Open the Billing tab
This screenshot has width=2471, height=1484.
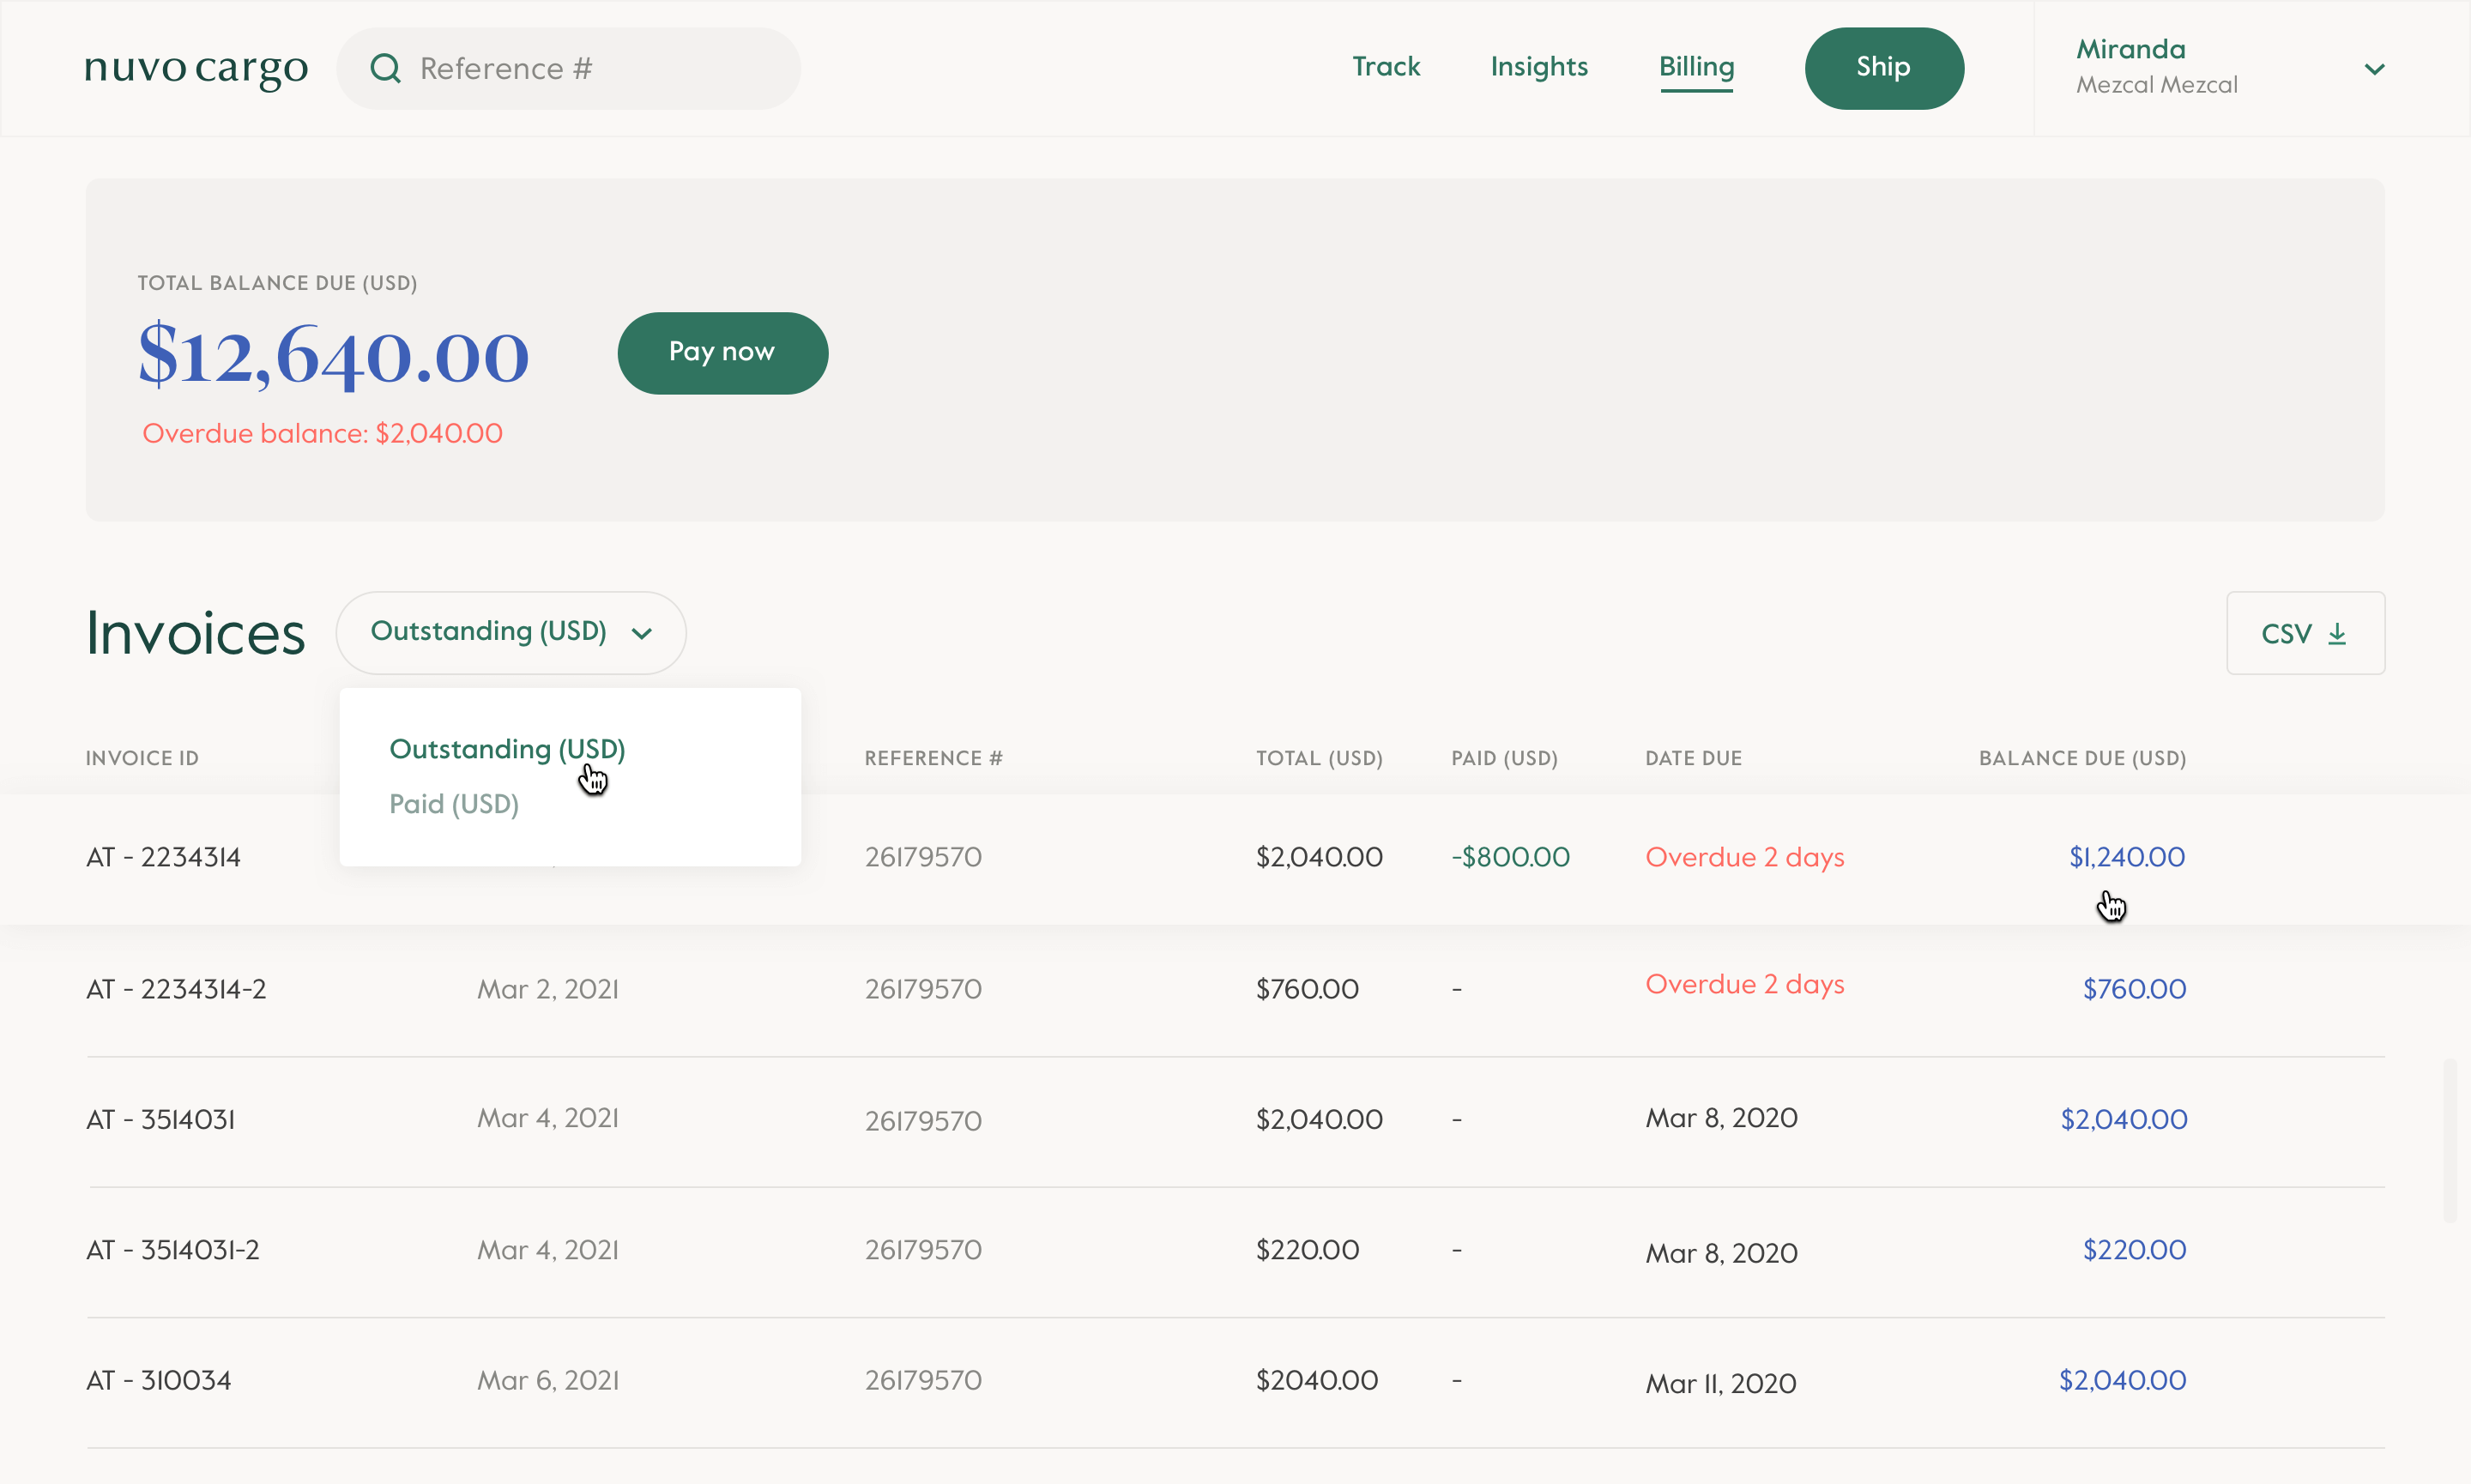pyautogui.click(x=1696, y=67)
